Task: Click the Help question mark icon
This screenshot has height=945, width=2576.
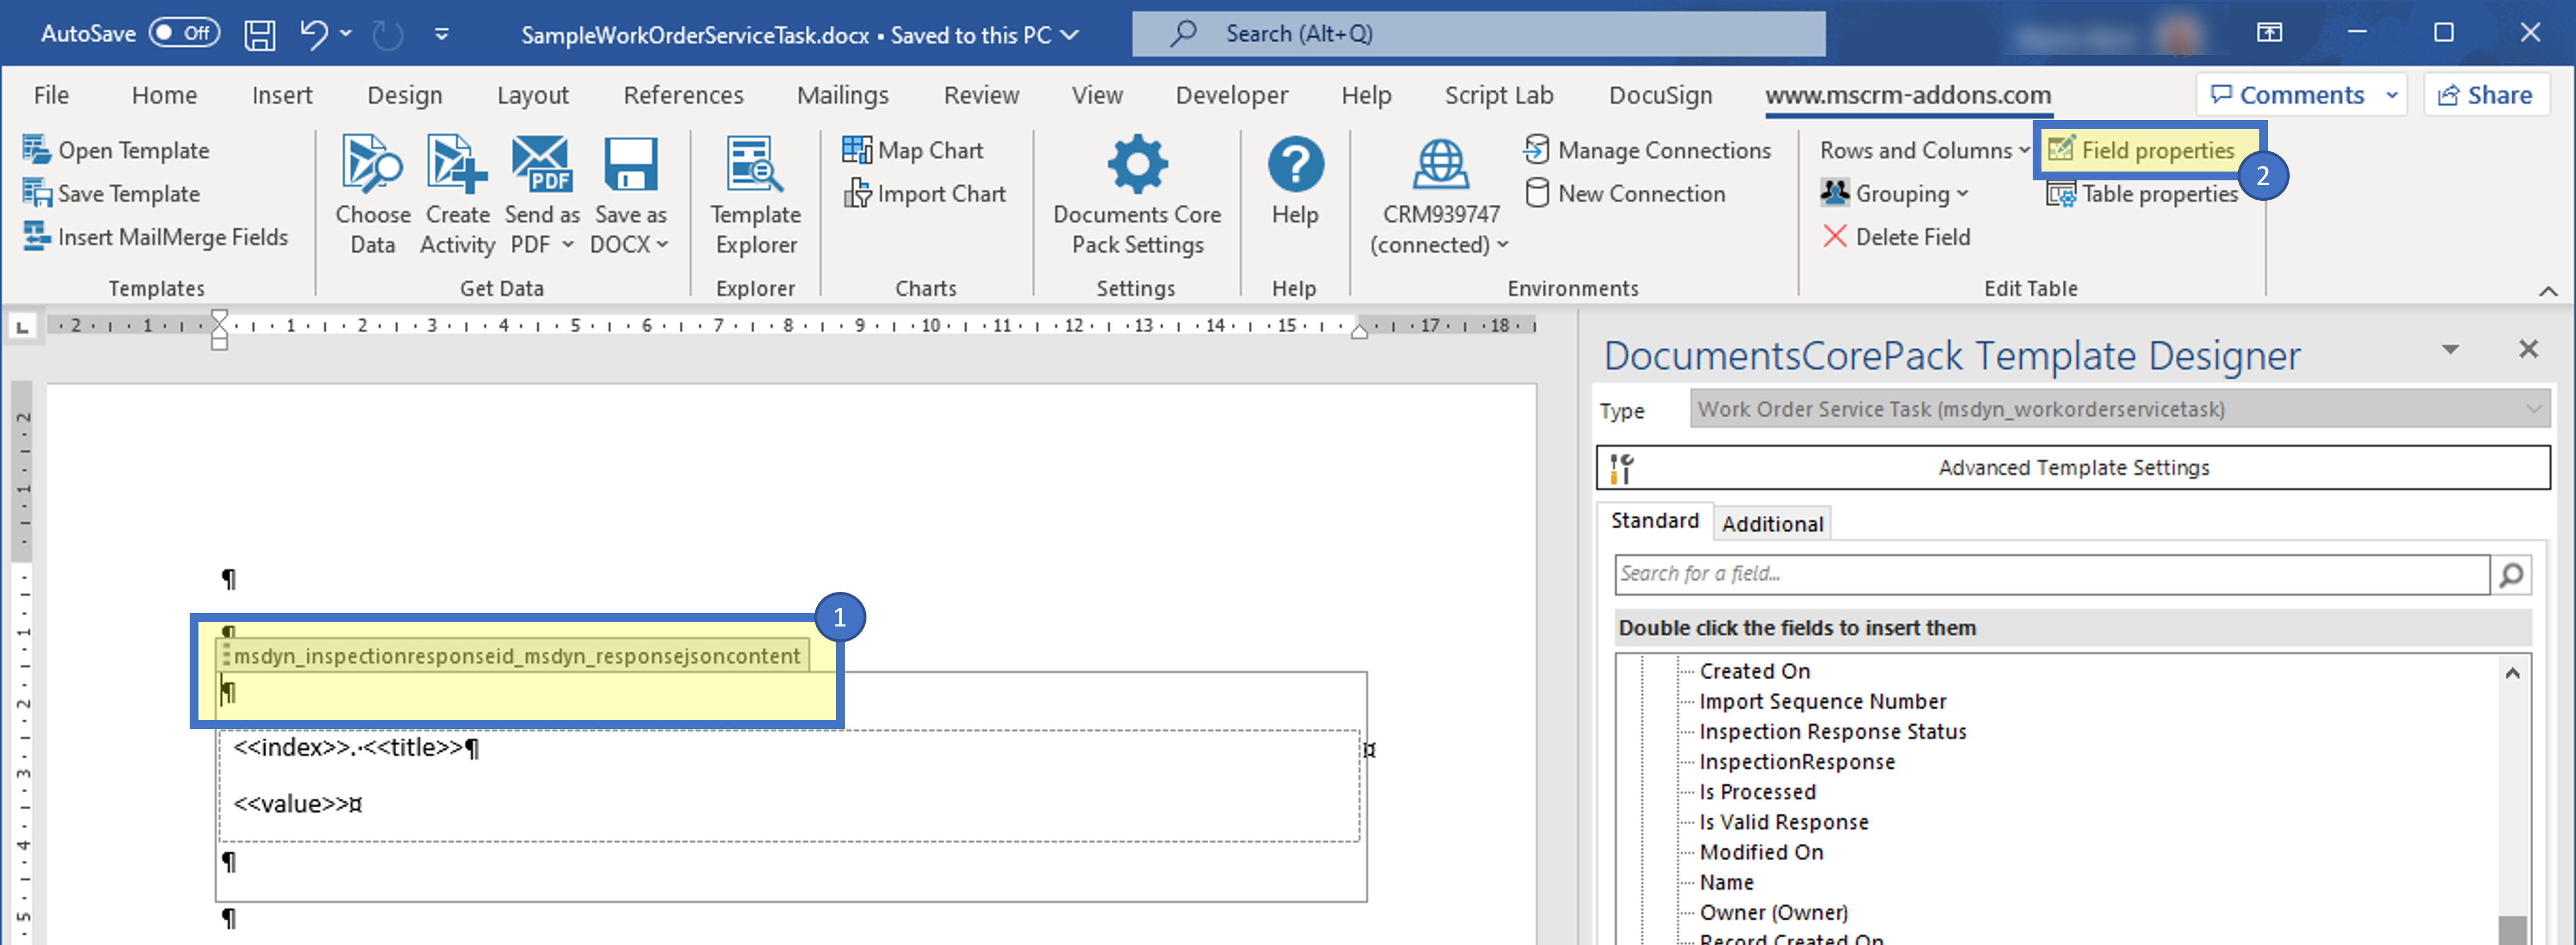Action: pos(1295,165)
